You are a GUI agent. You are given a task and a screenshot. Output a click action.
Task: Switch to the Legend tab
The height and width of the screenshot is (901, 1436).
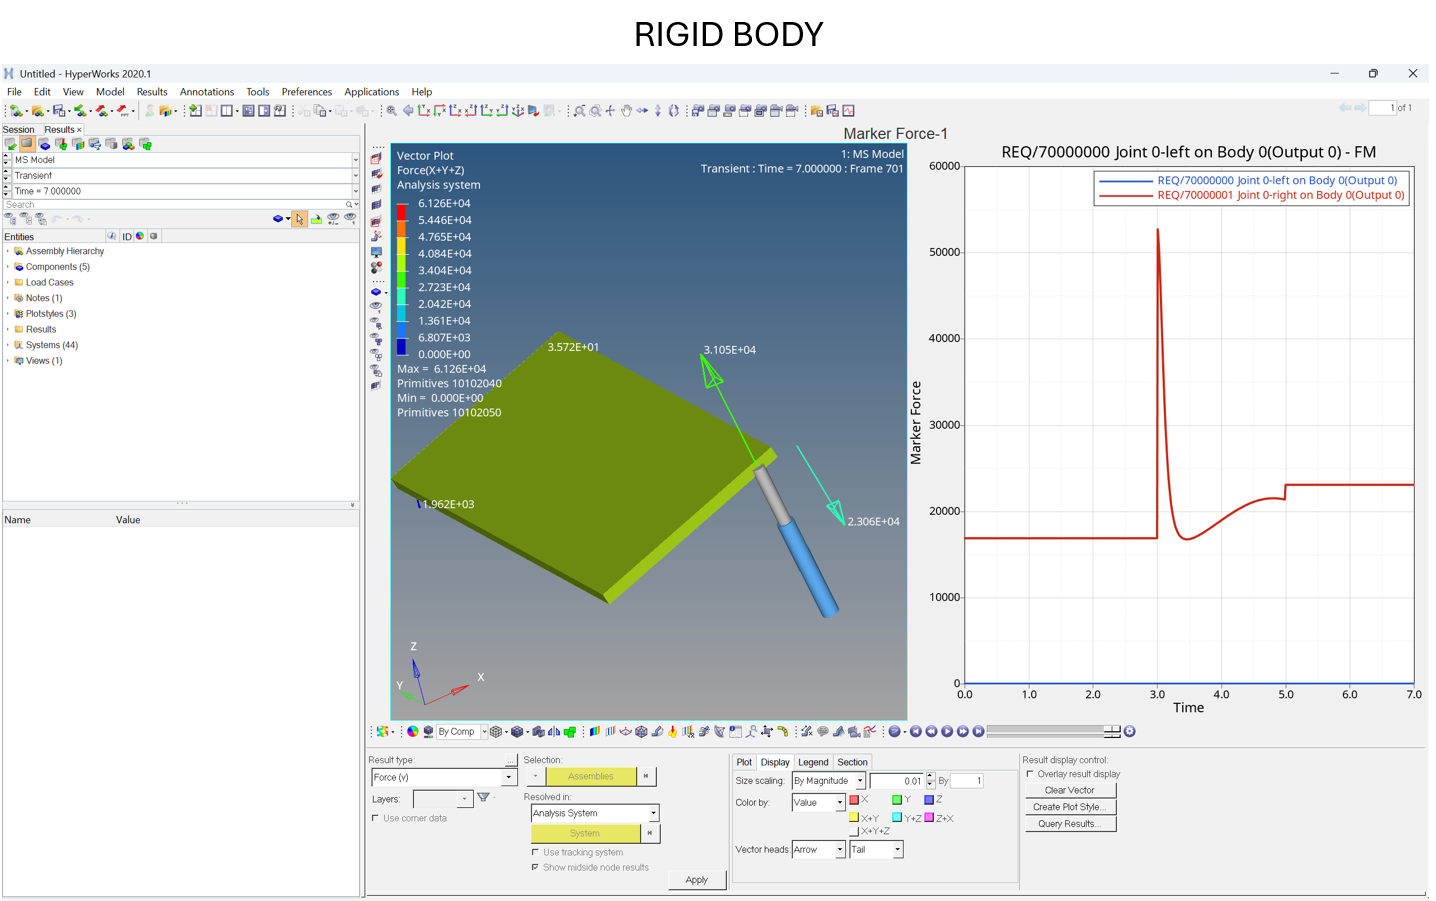click(x=813, y=763)
